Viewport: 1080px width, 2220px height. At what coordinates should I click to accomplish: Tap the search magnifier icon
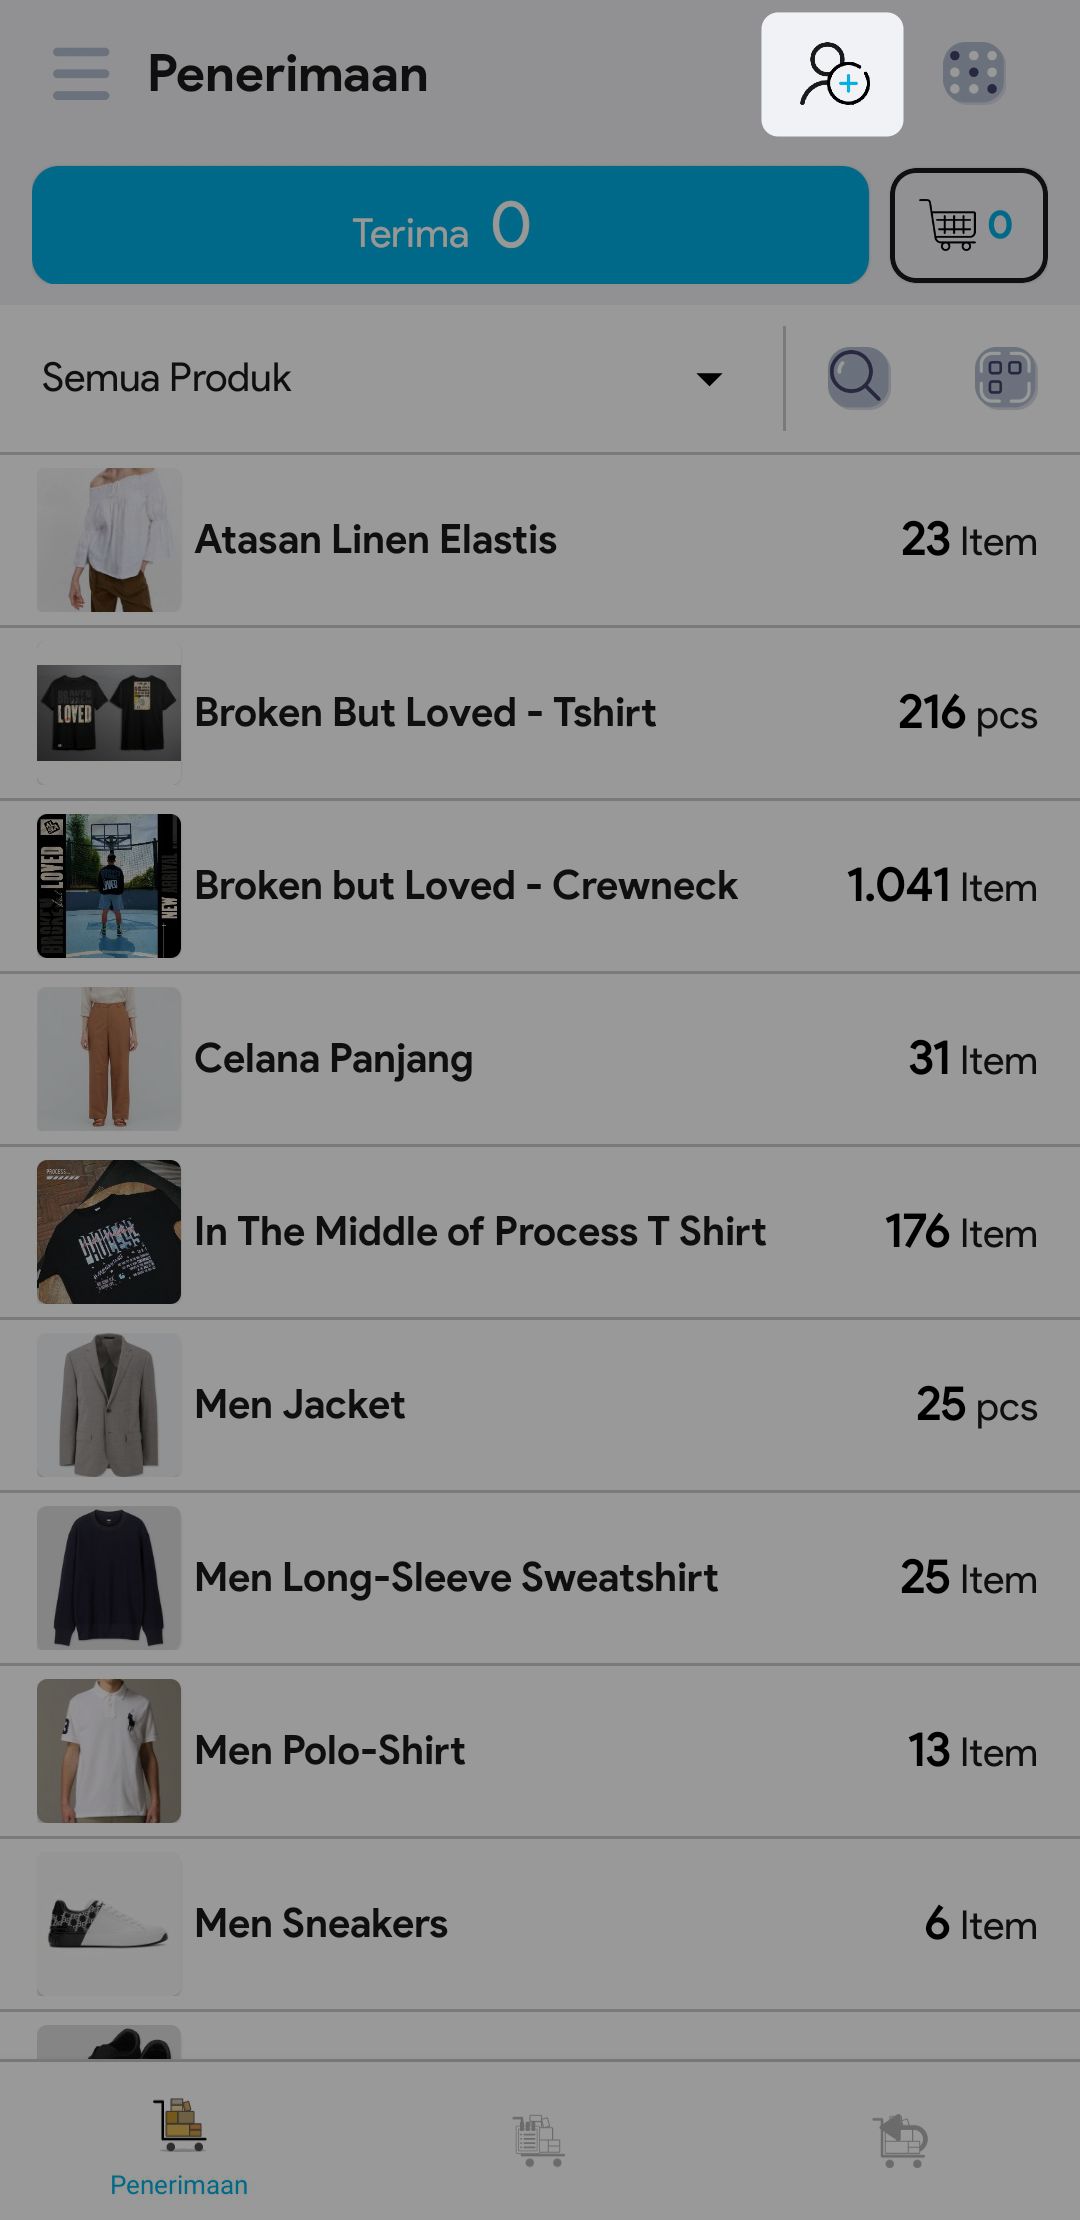pyautogui.click(x=858, y=378)
